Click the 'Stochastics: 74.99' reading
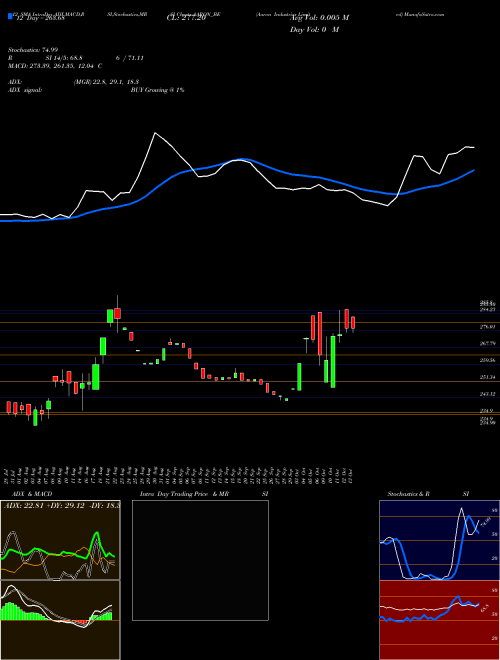The height and width of the screenshot is (660, 500). pyautogui.click(x=32, y=50)
